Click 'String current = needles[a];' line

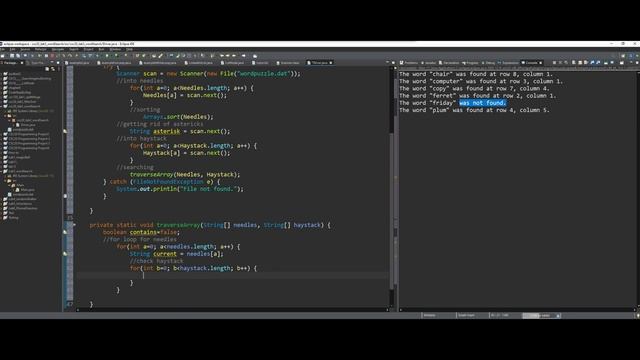[x=176, y=253]
